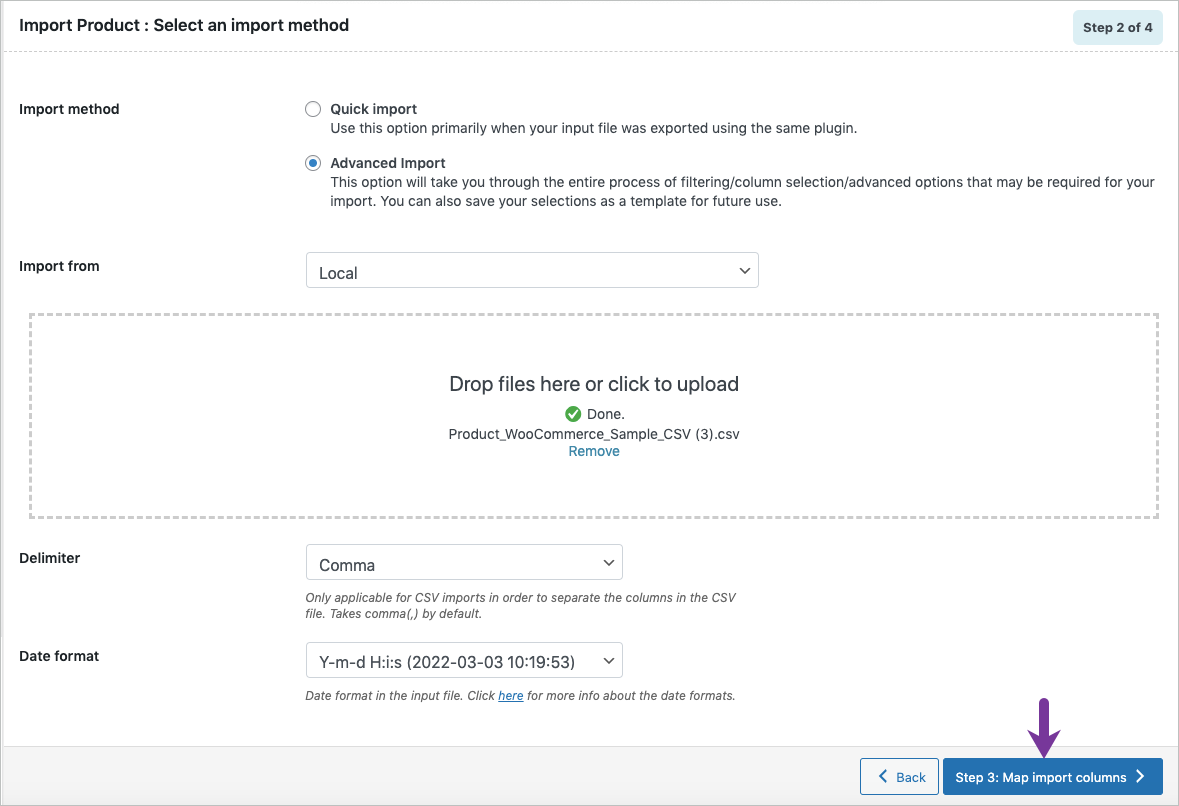Select the Quick import radio button
The height and width of the screenshot is (806, 1179).
[x=313, y=108]
